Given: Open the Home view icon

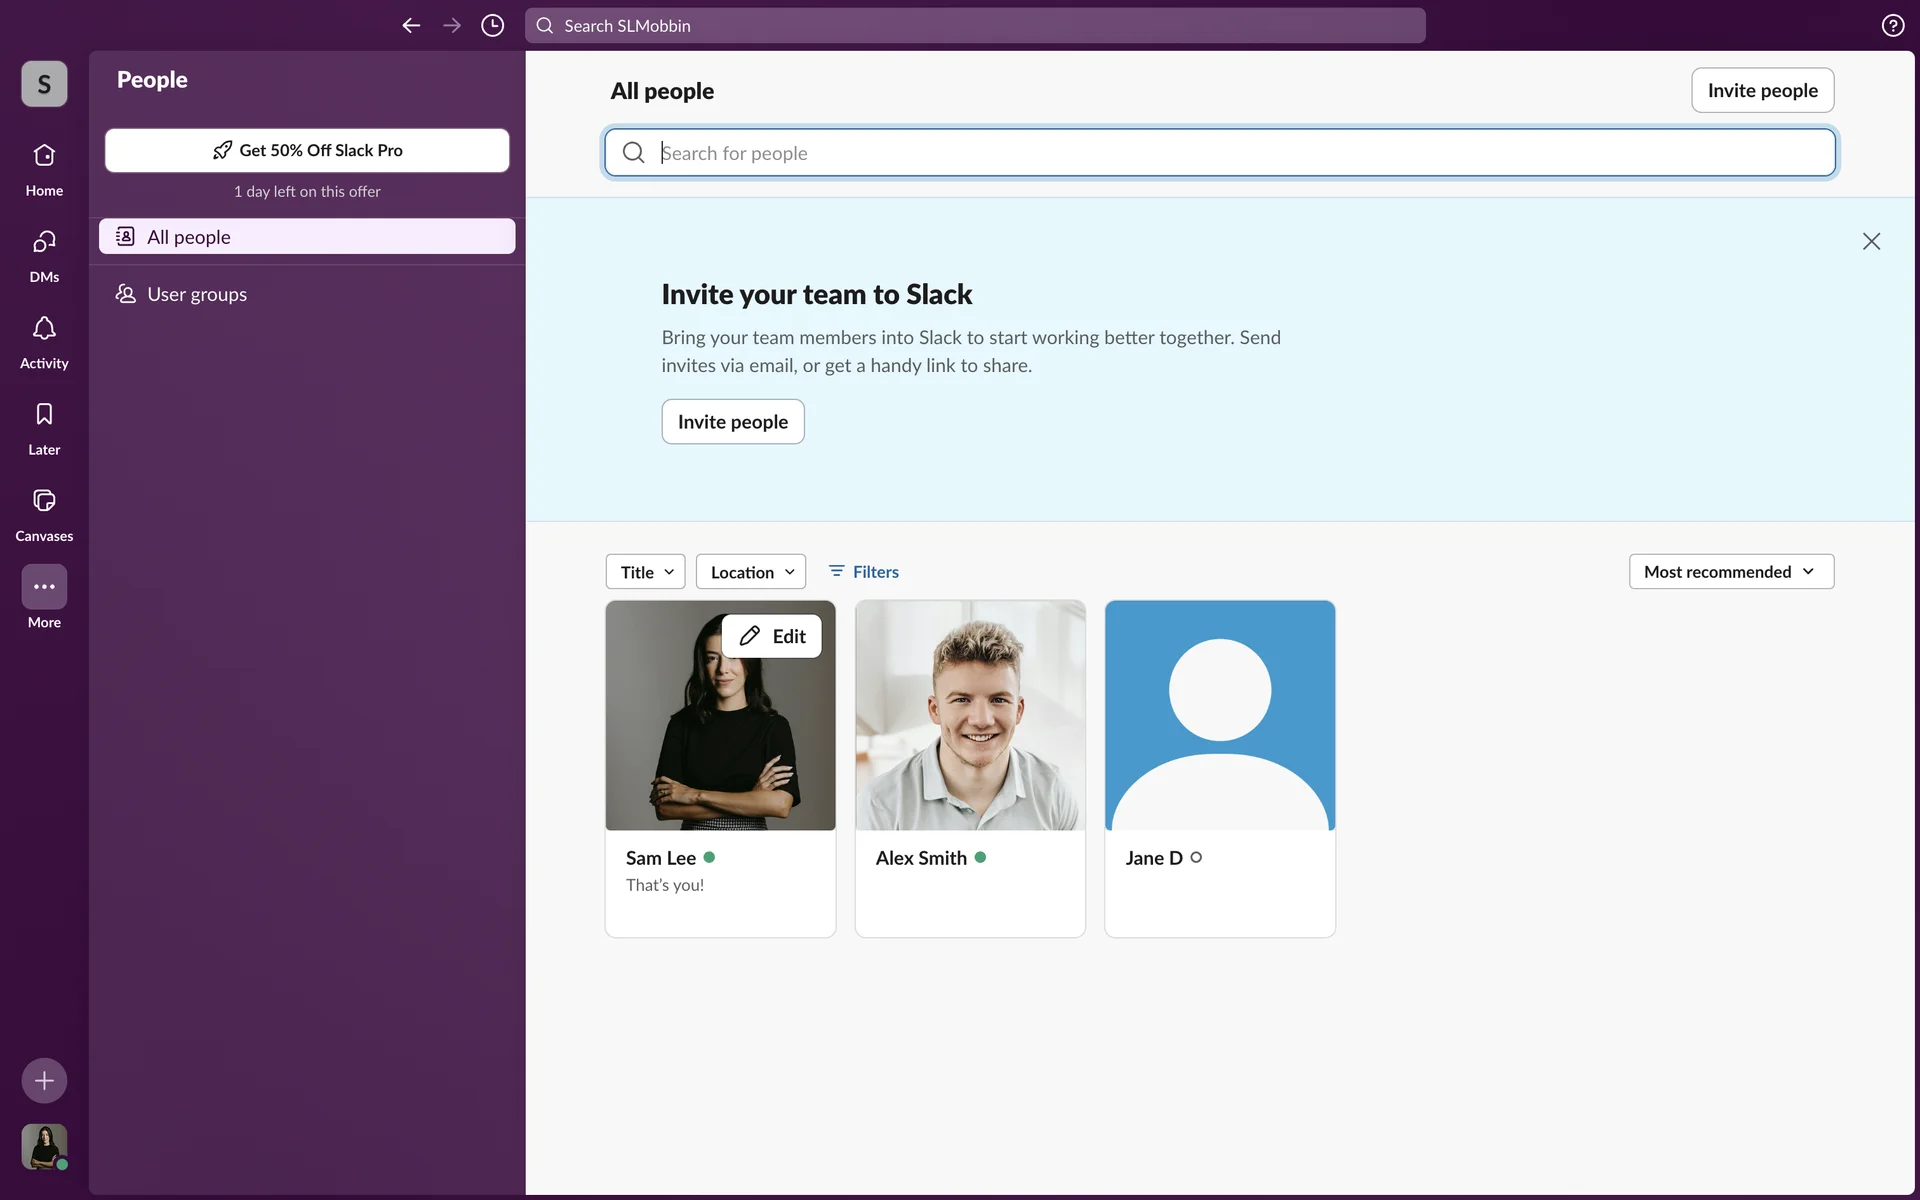Looking at the screenshot, I should click(x=44, y=156).
